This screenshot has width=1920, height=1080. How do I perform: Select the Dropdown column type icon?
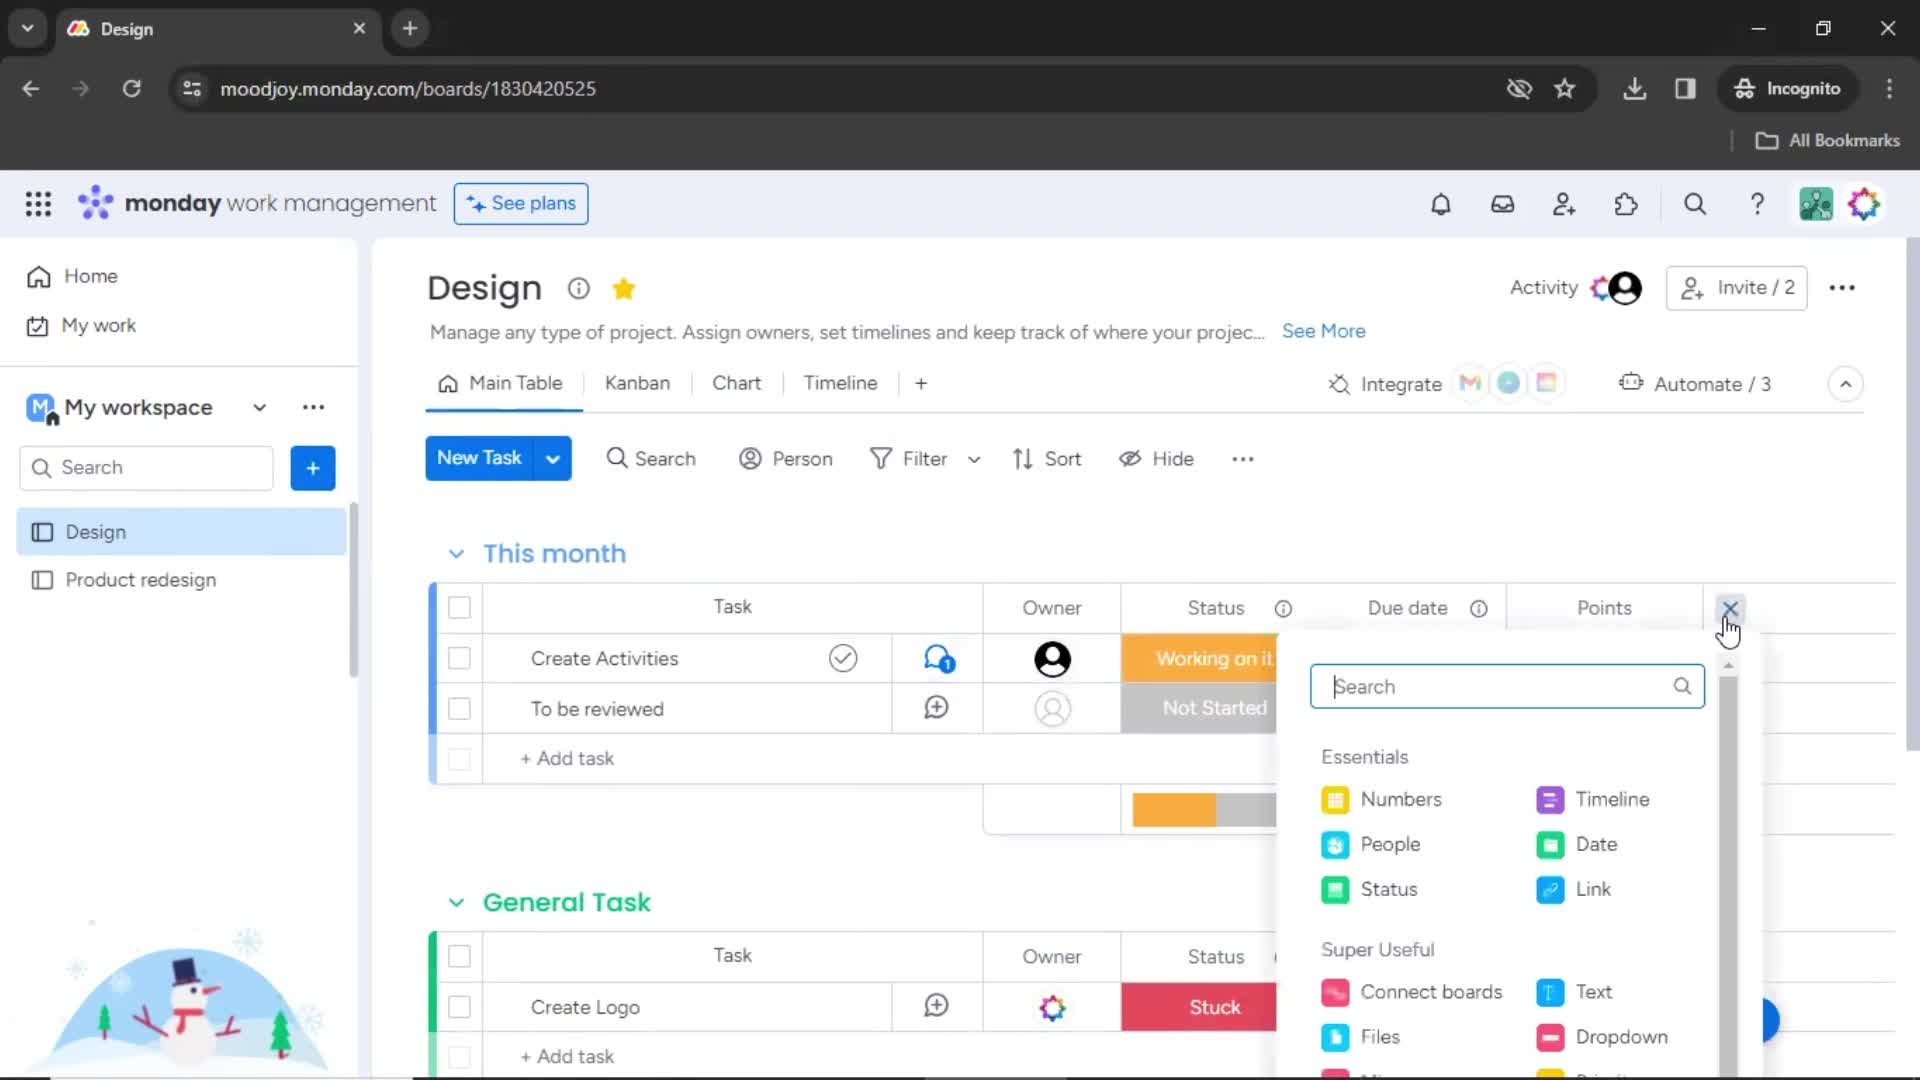pyautogui.click(x=1549, y=1036)
